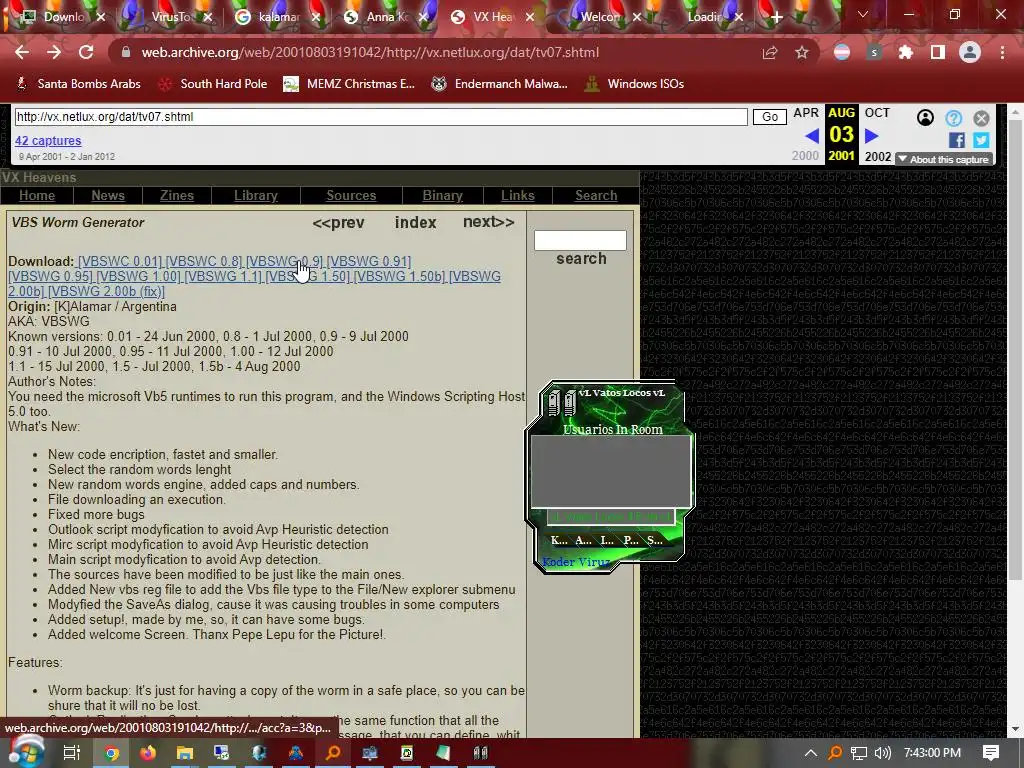Viewport: 1024px width, 768px height.
Task: Click the Wayback 'Go' button
Action: [770, 117]
